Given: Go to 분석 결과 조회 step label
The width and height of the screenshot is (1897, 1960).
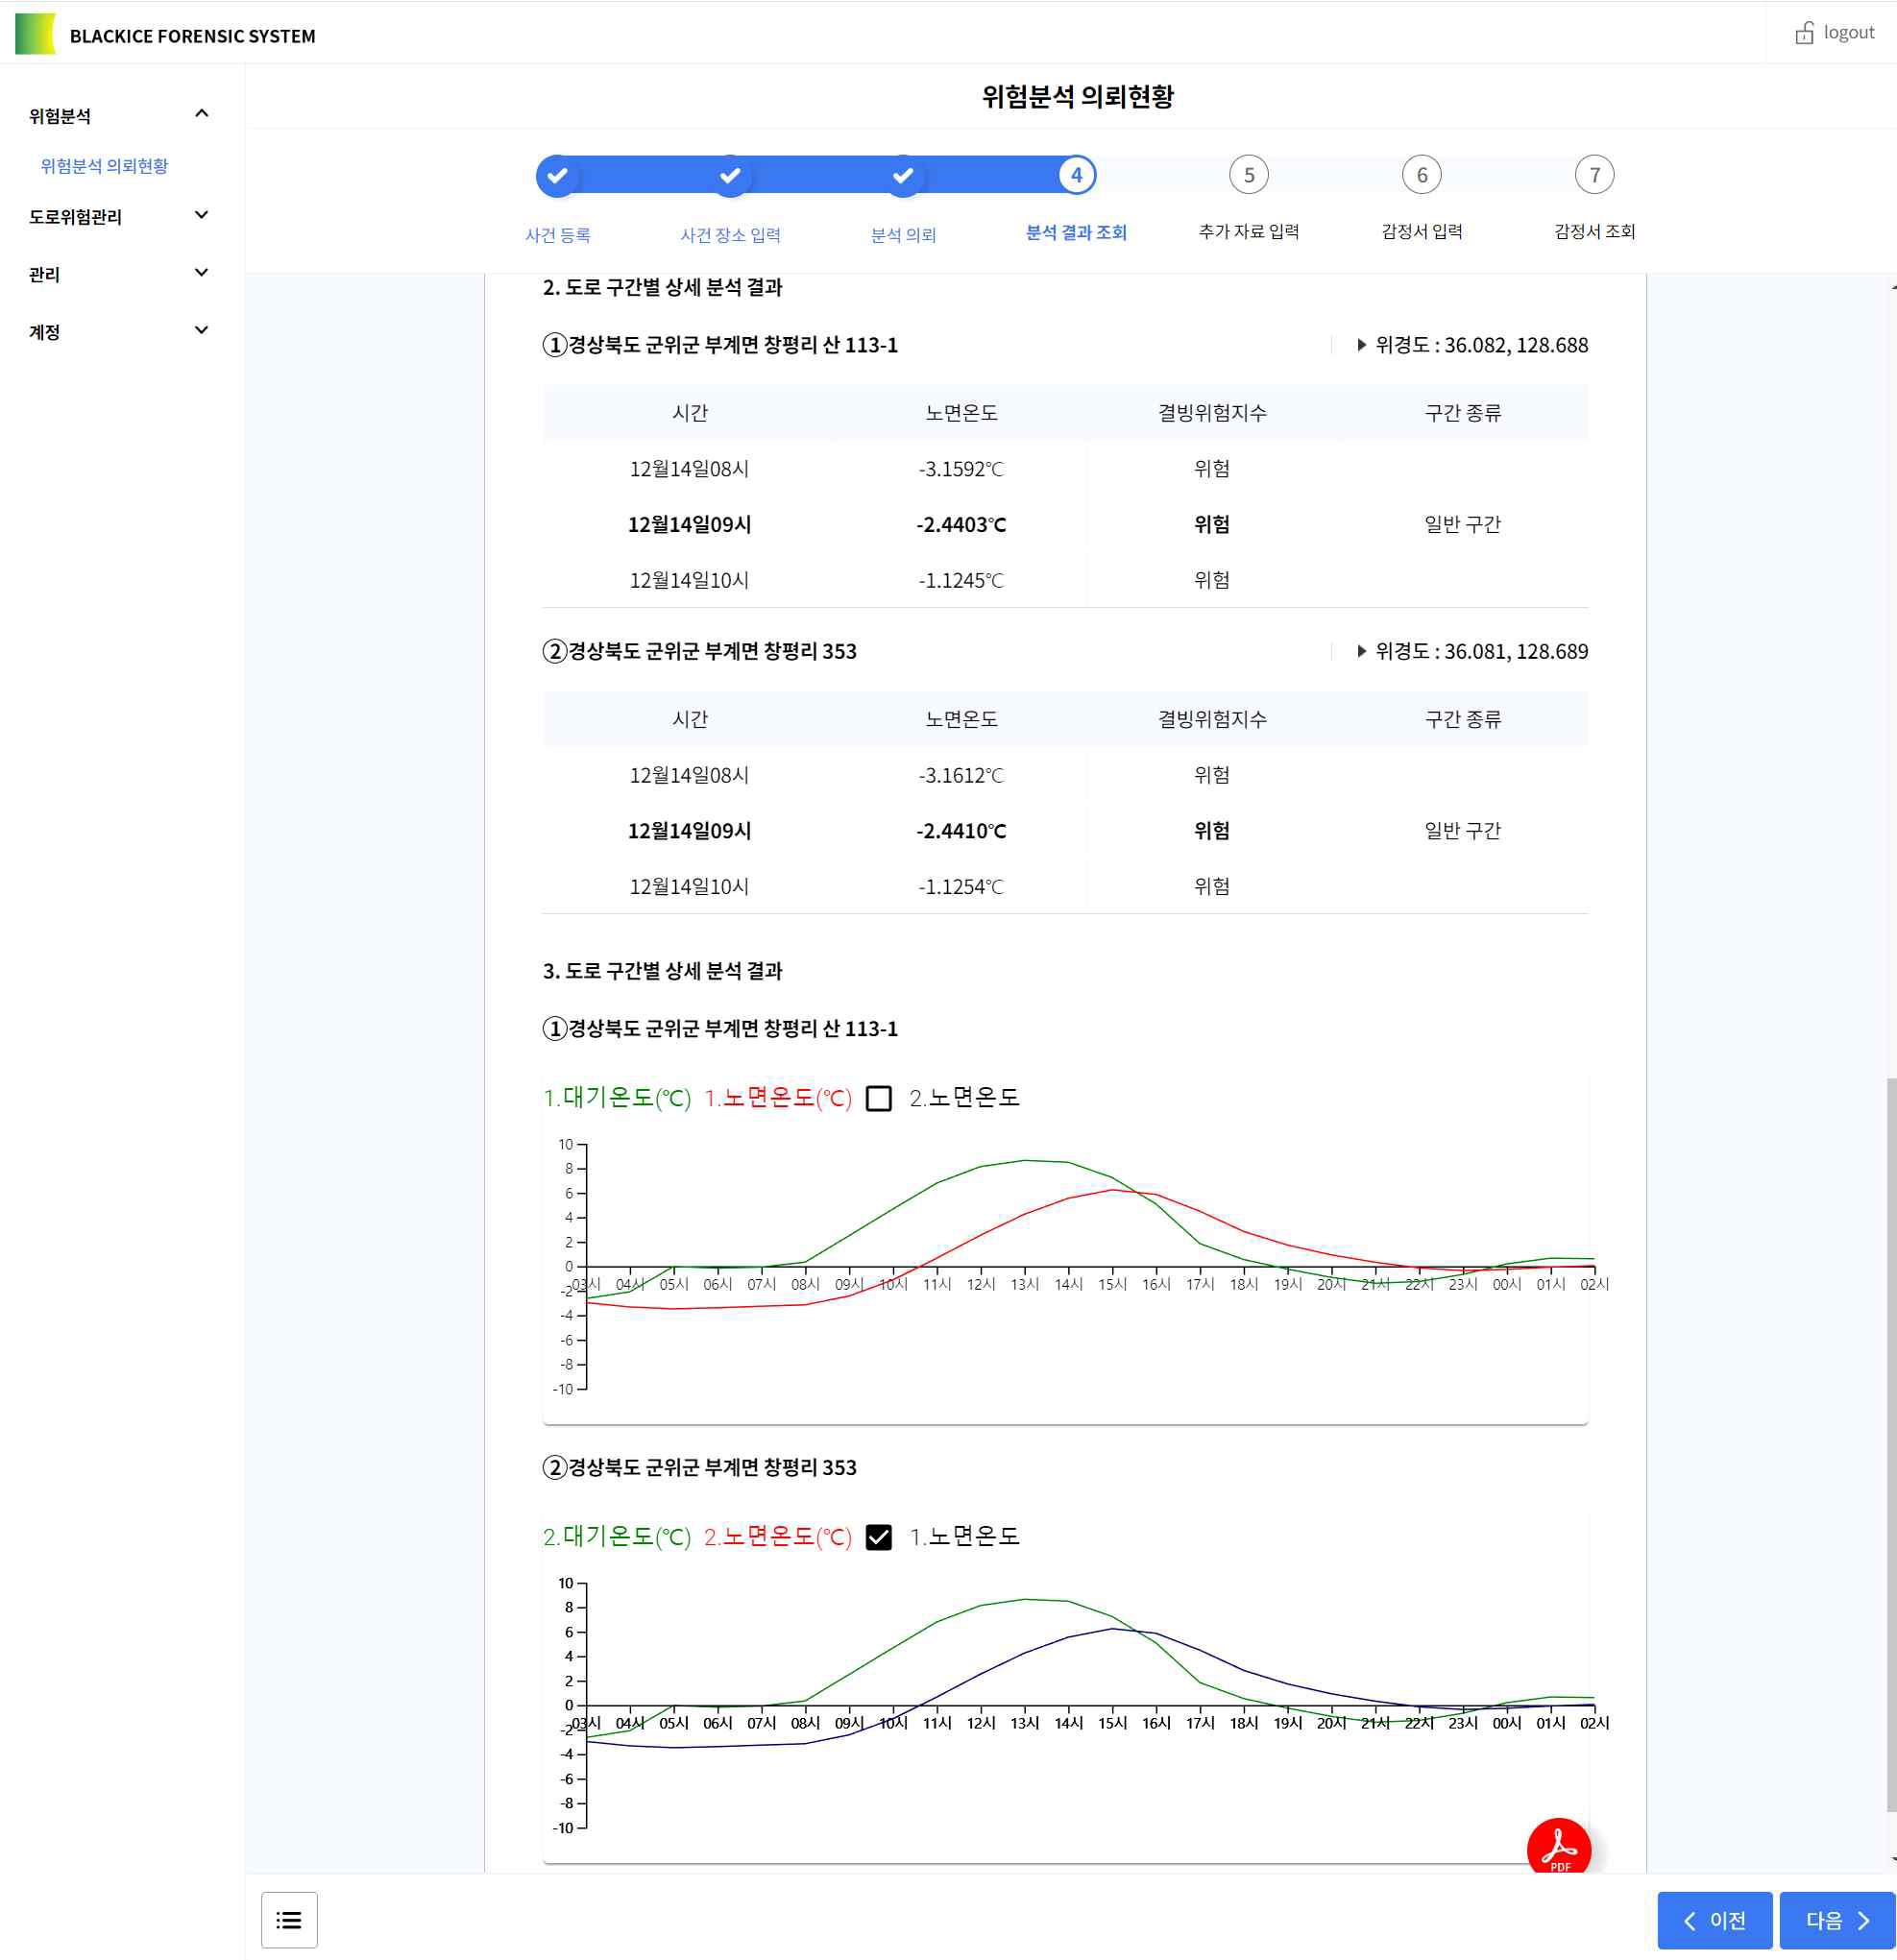Looking at the screenshot, I should click(1076, 232).
